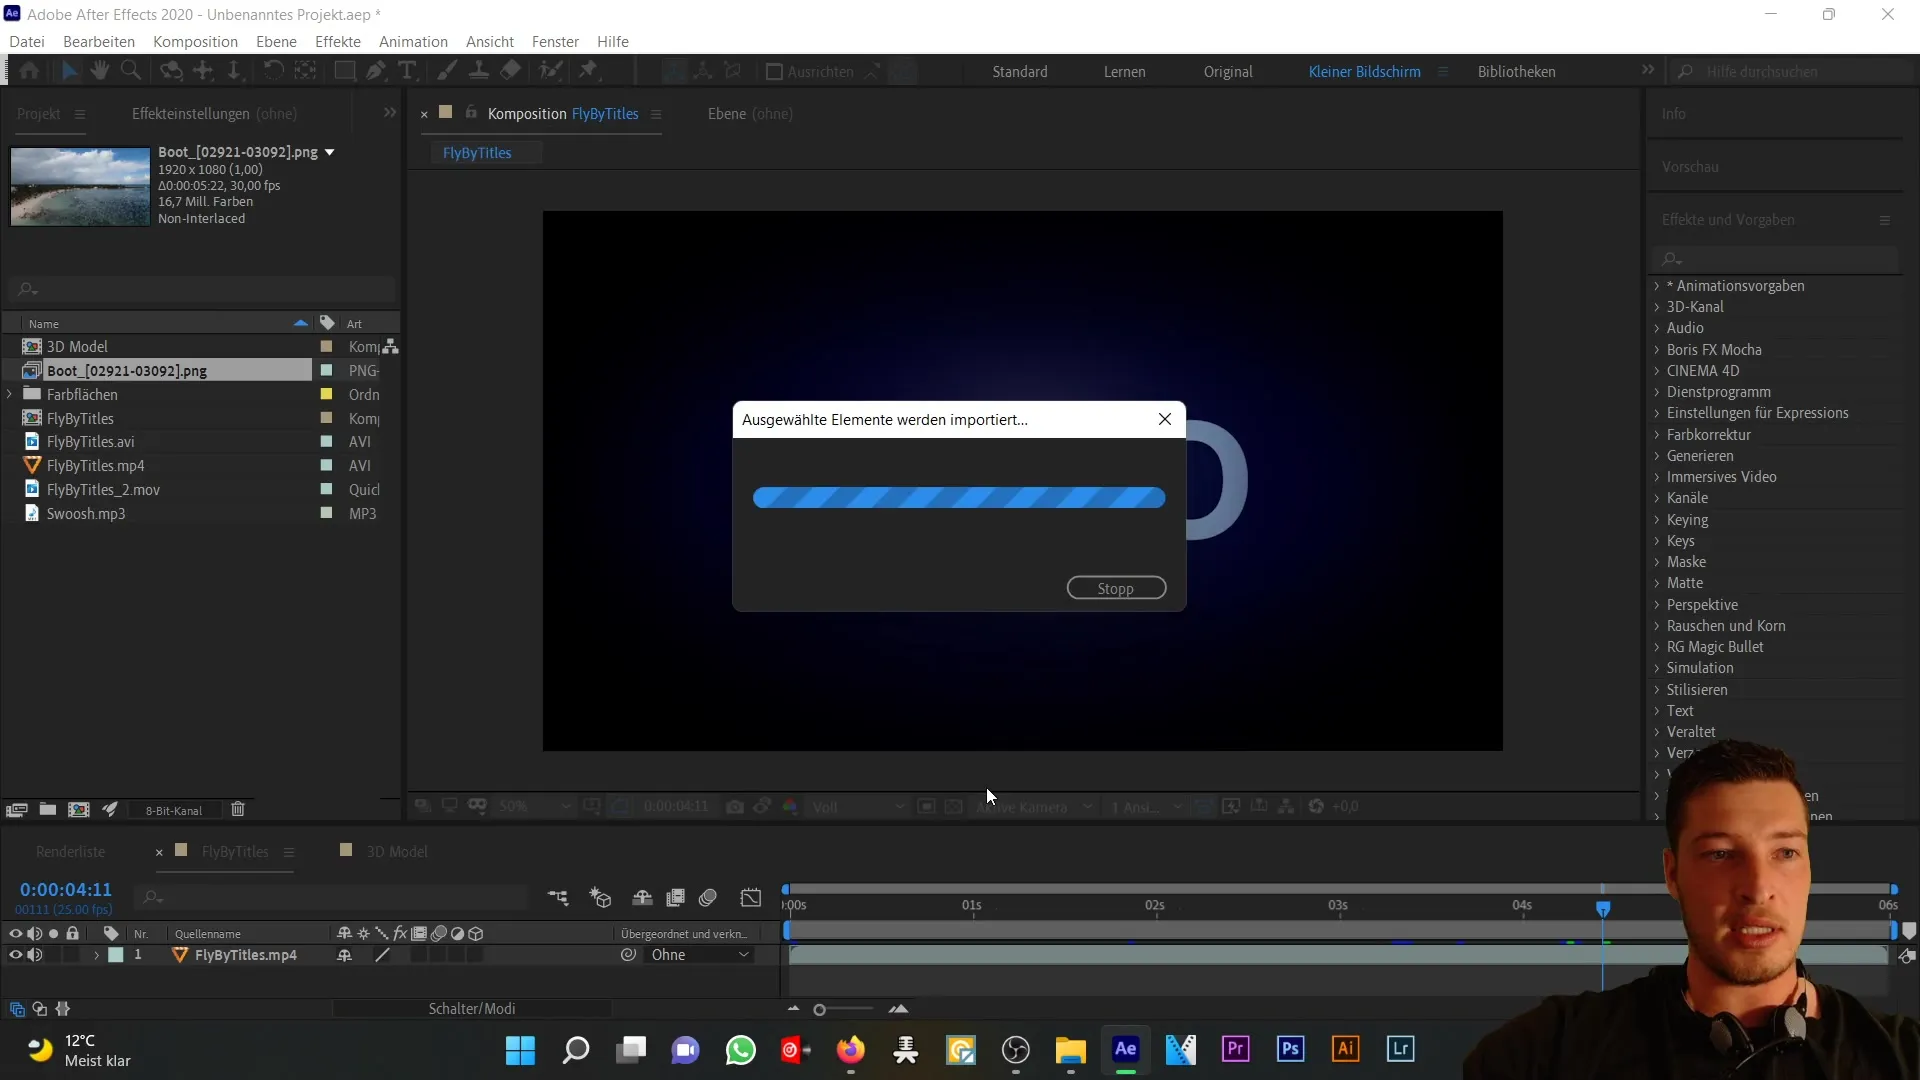
Task: Select the Rectangle shape tool
Action: pos(344,71)
